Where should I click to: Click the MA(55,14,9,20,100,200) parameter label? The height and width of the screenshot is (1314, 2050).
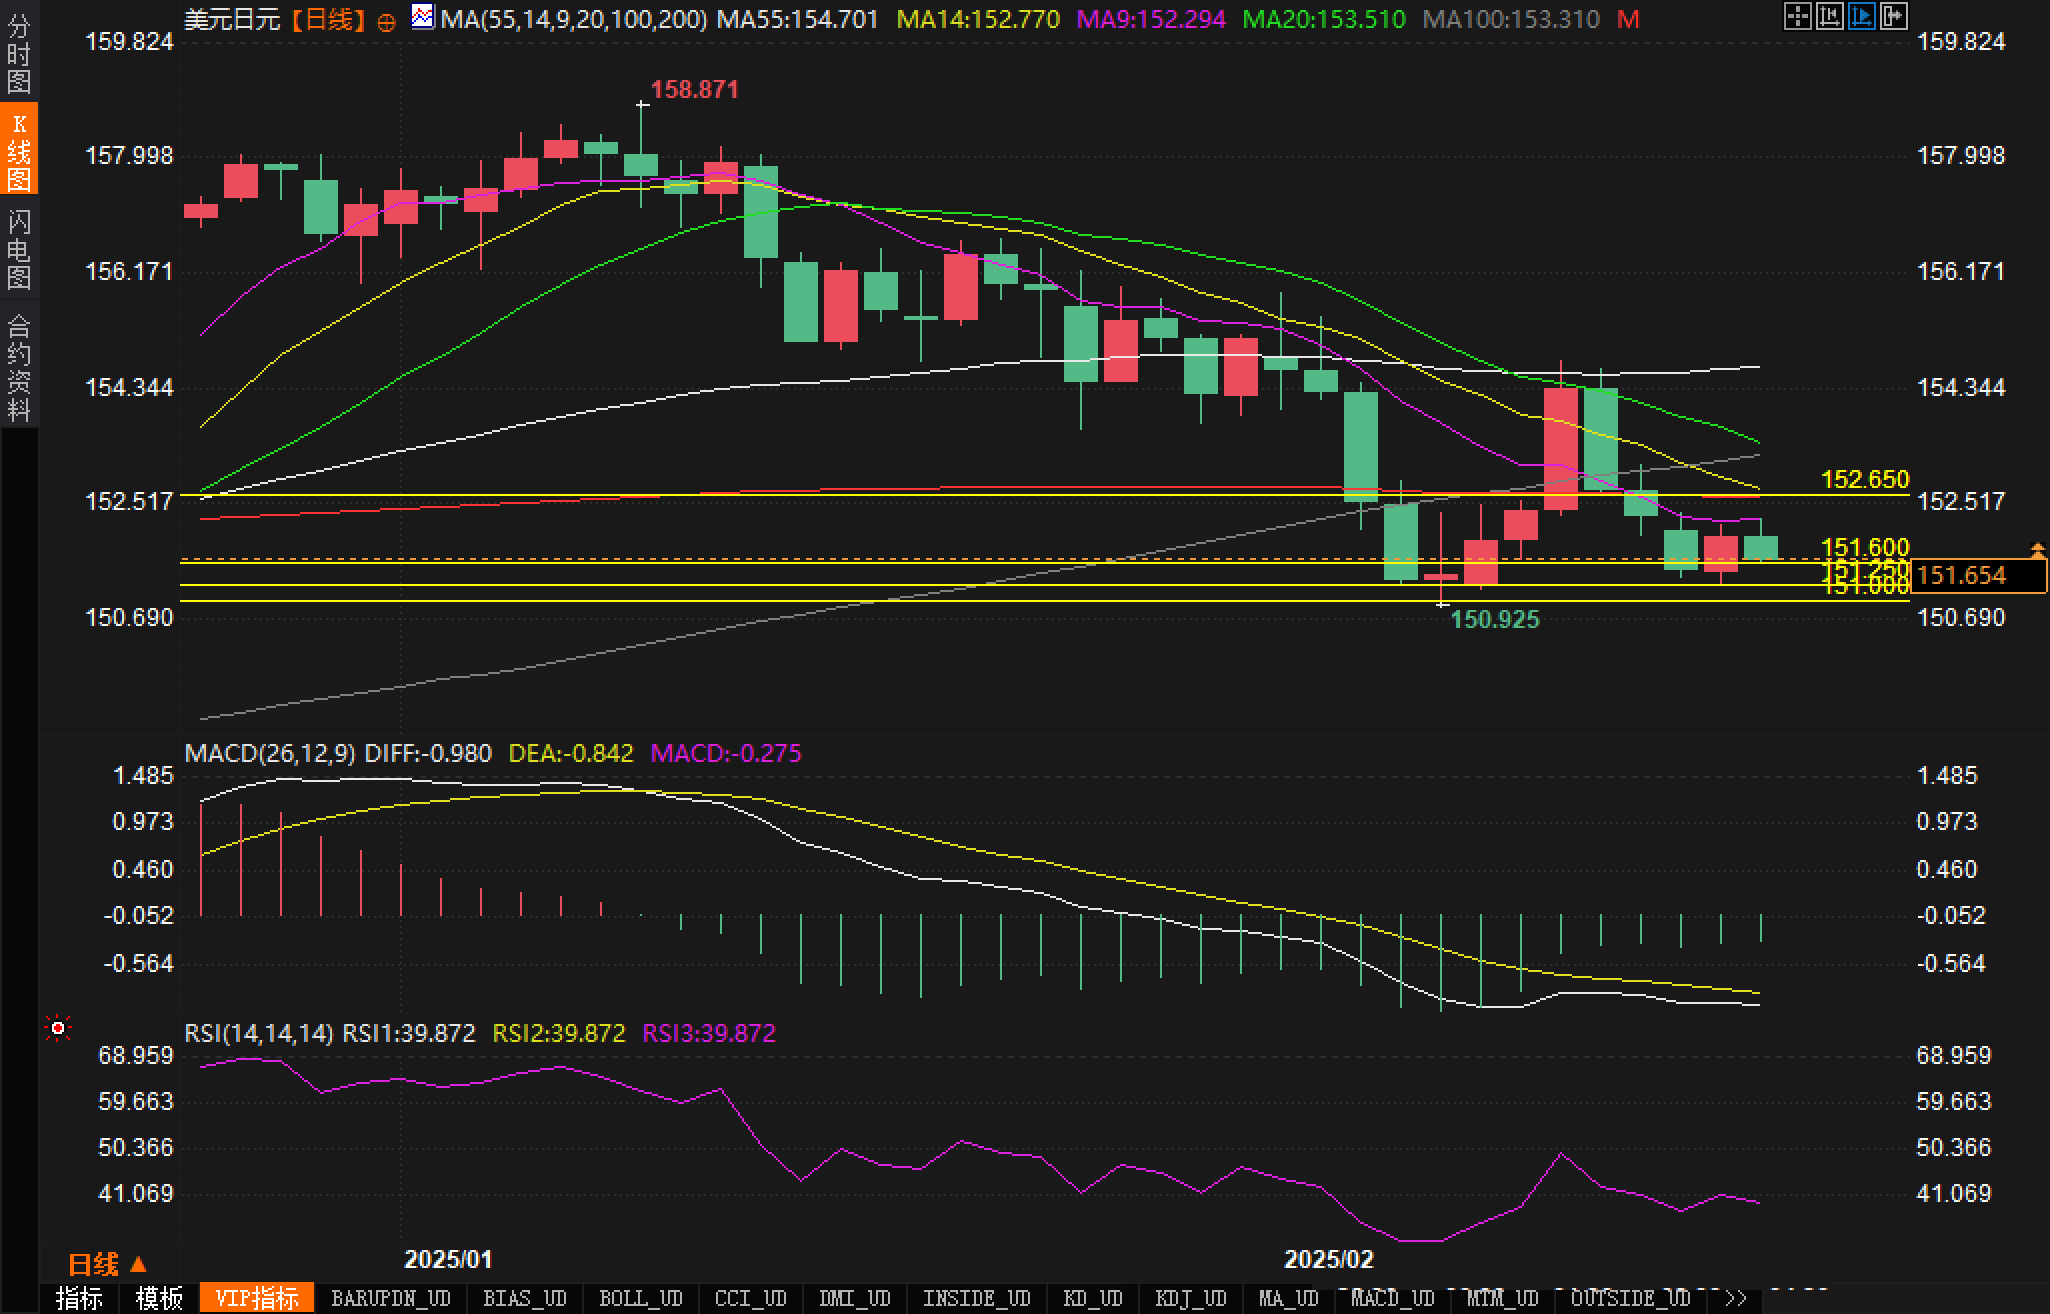pos(574,19)
